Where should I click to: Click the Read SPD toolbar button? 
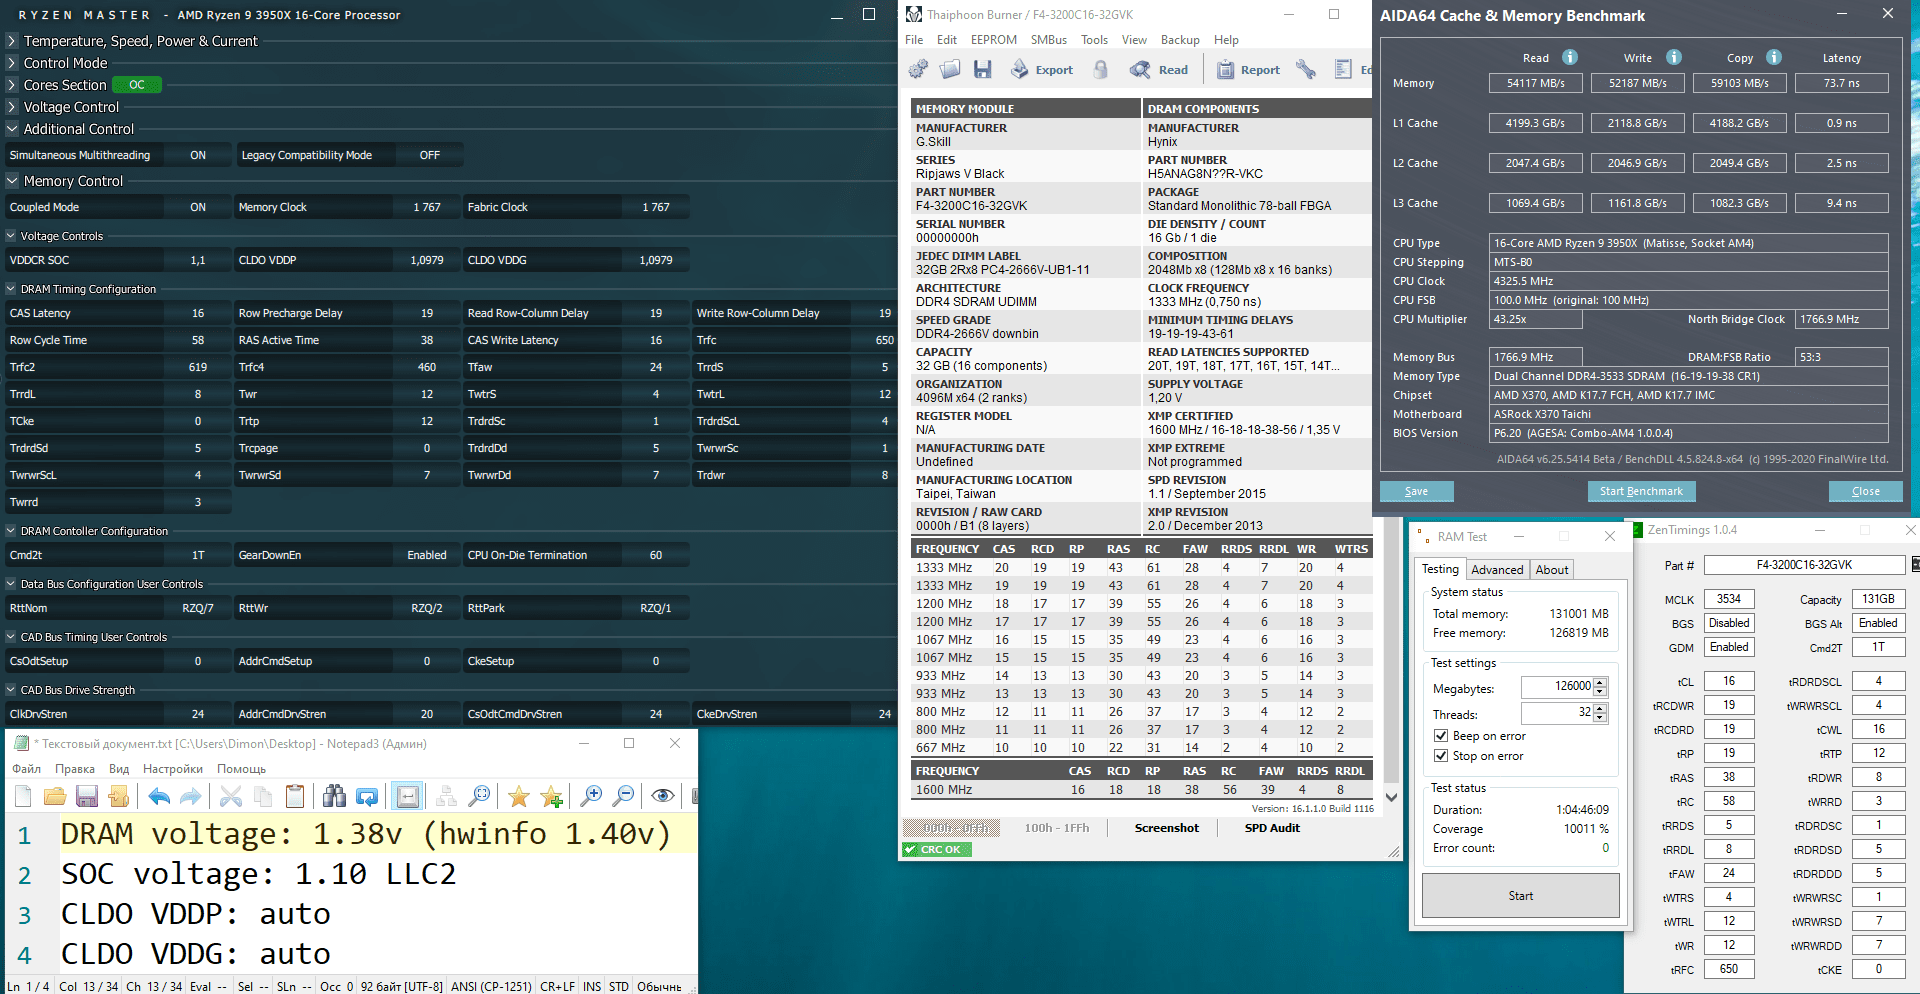coord(1159,69)
